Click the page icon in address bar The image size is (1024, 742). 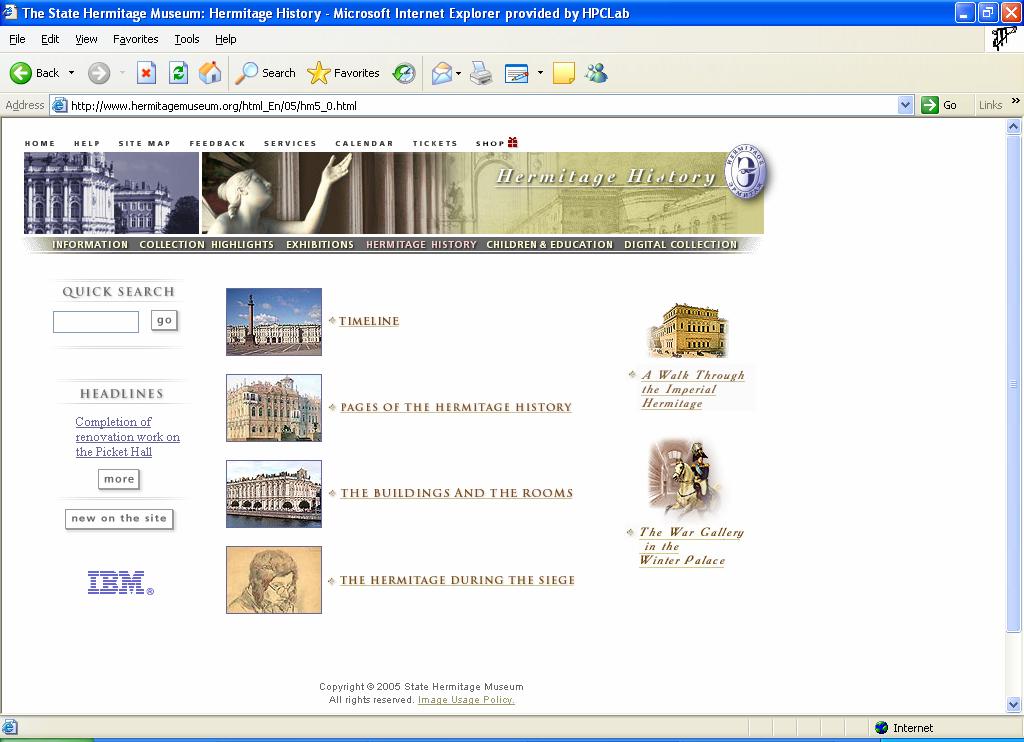pos(59,105)
